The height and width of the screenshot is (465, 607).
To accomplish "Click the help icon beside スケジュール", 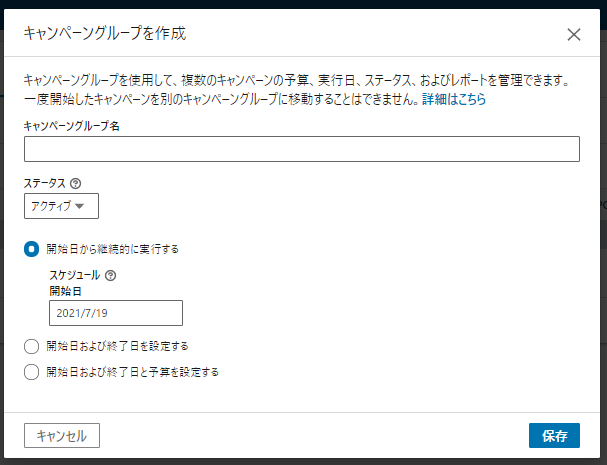I will pyautogui.click(x=110, y=275).
